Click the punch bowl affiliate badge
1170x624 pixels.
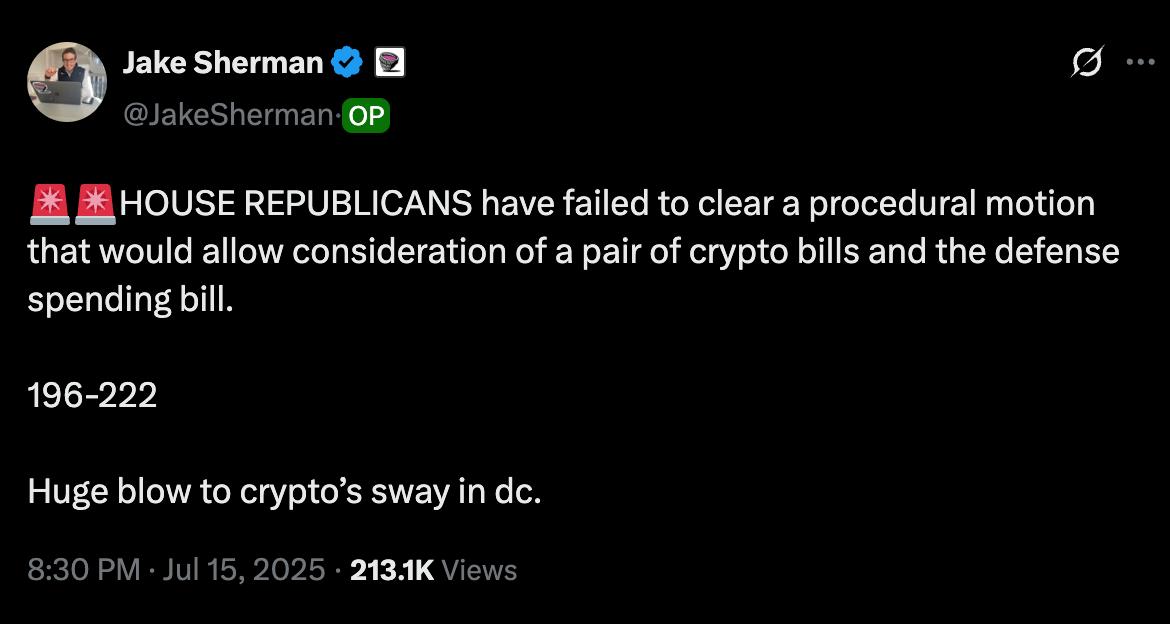coord(389,63)
